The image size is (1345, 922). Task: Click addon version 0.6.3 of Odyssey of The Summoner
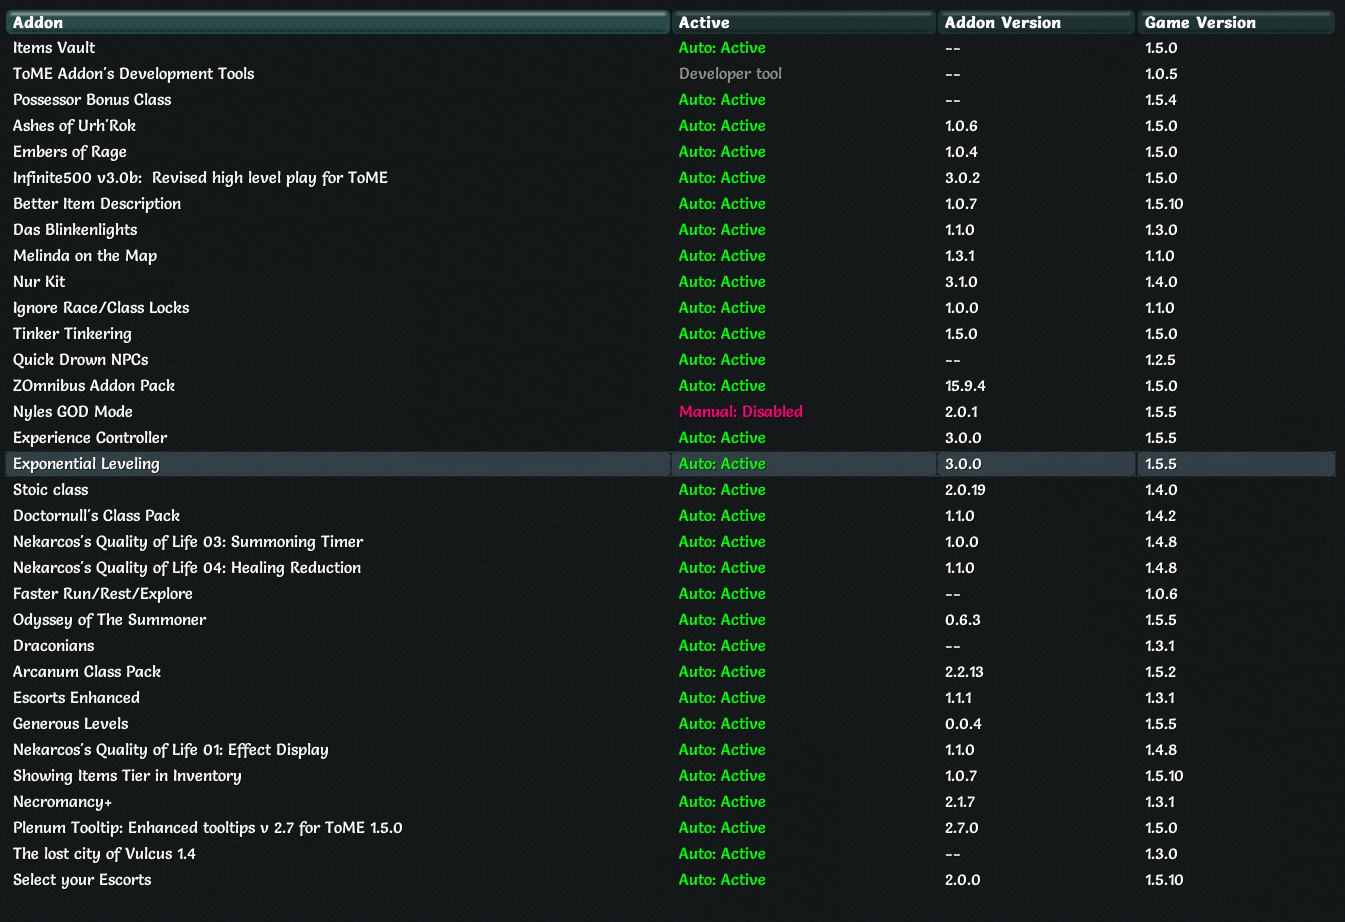[x=963, y=620]
